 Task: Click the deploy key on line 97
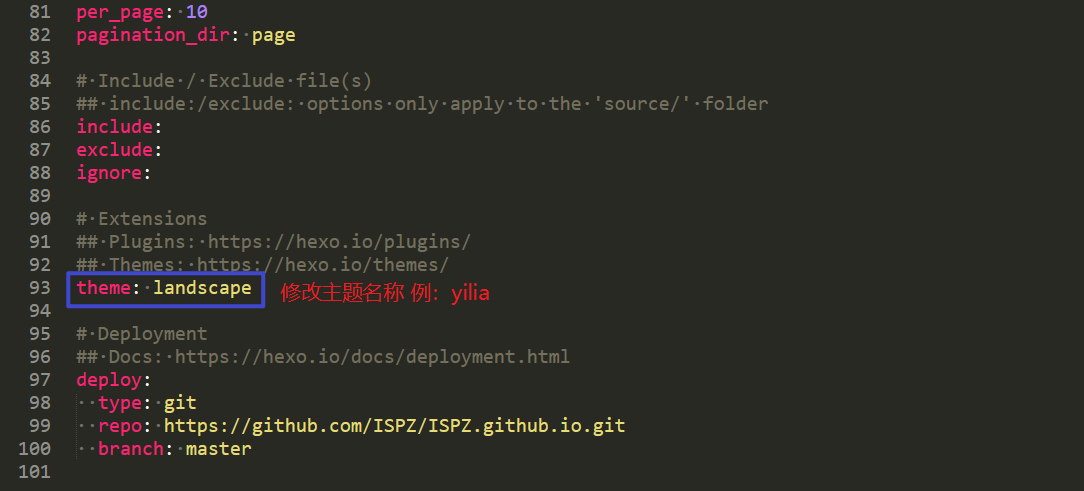(109, 380)
